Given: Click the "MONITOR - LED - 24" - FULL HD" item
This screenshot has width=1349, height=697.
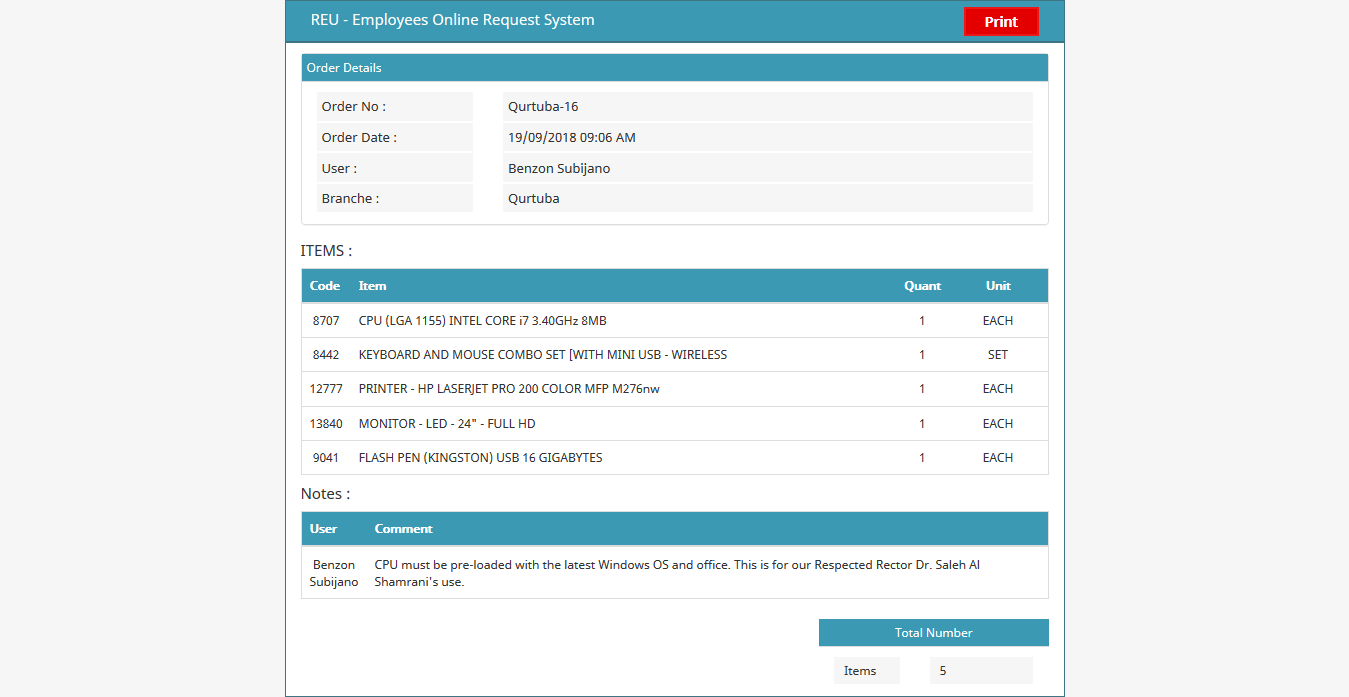Looking at the screenshot, I should 447,424.
